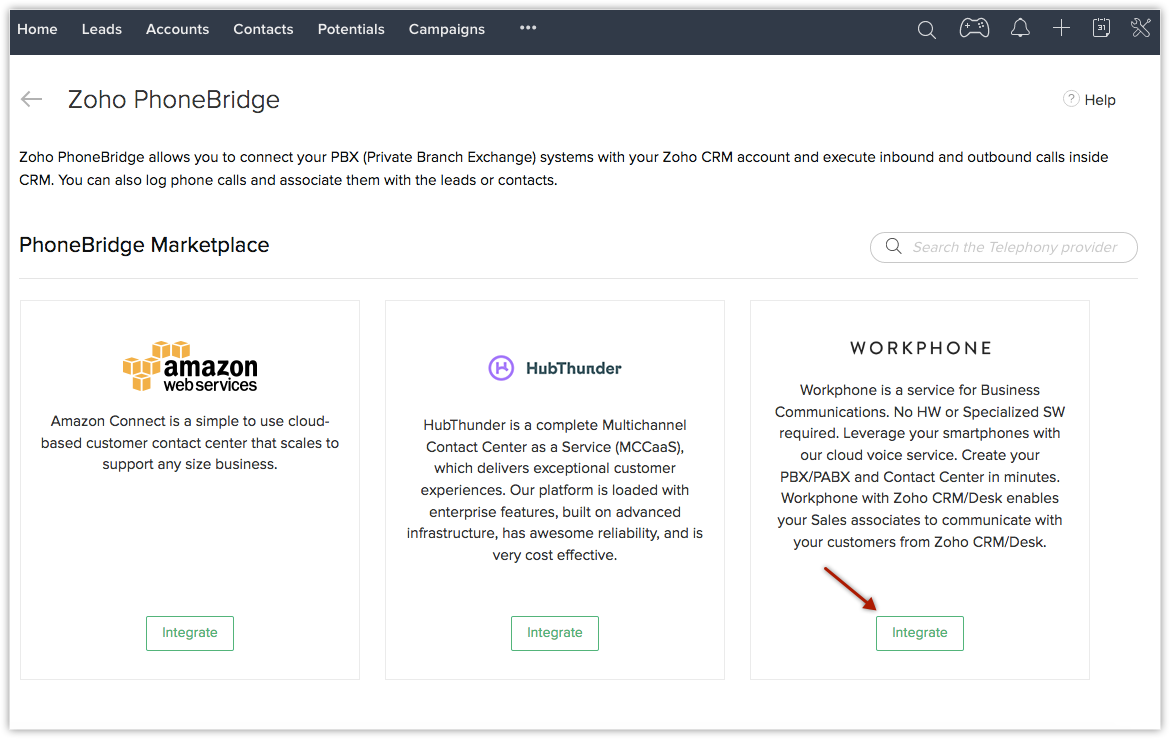Open the Home tab
This screenshot has width=1170, height=739.
coord(37,29)
